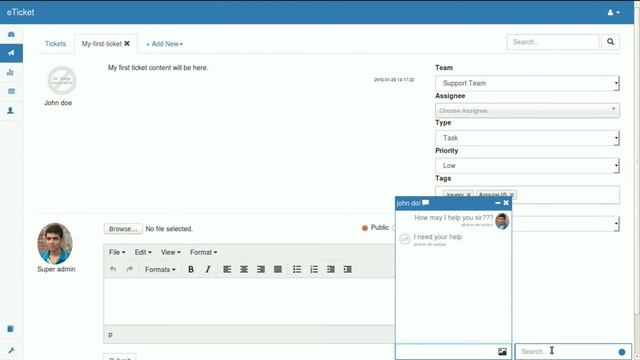Open the Type dropdown showing Task
Image resolution: width=640 pixels, height=360 pixels.
point(527,138)
